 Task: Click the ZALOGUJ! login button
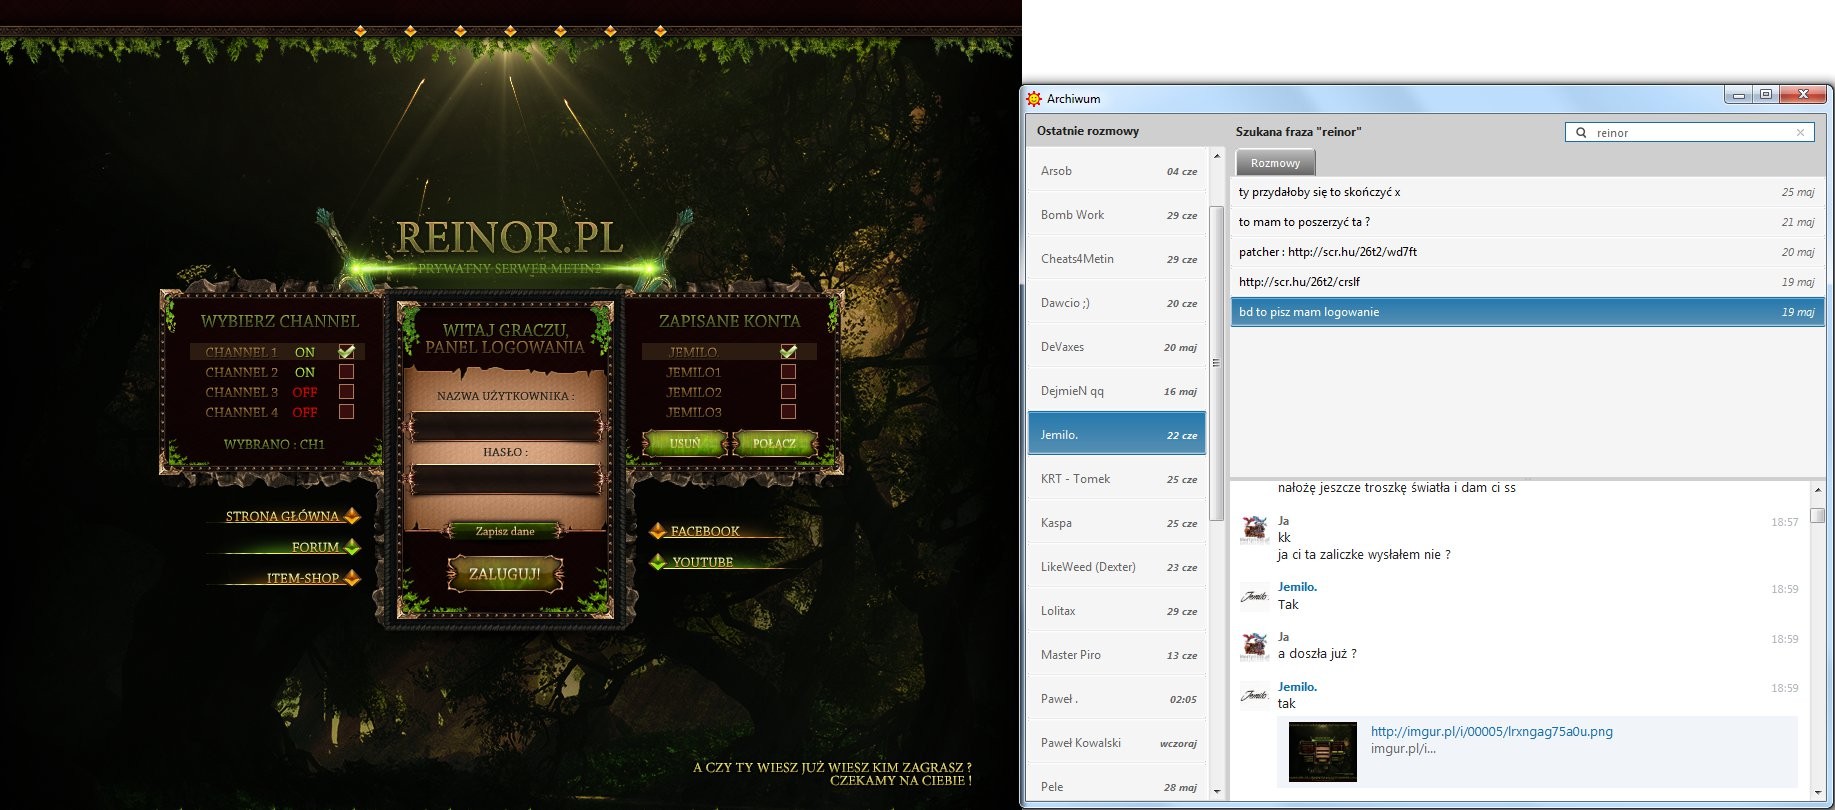pyautogui.click(x=505, y=574)
